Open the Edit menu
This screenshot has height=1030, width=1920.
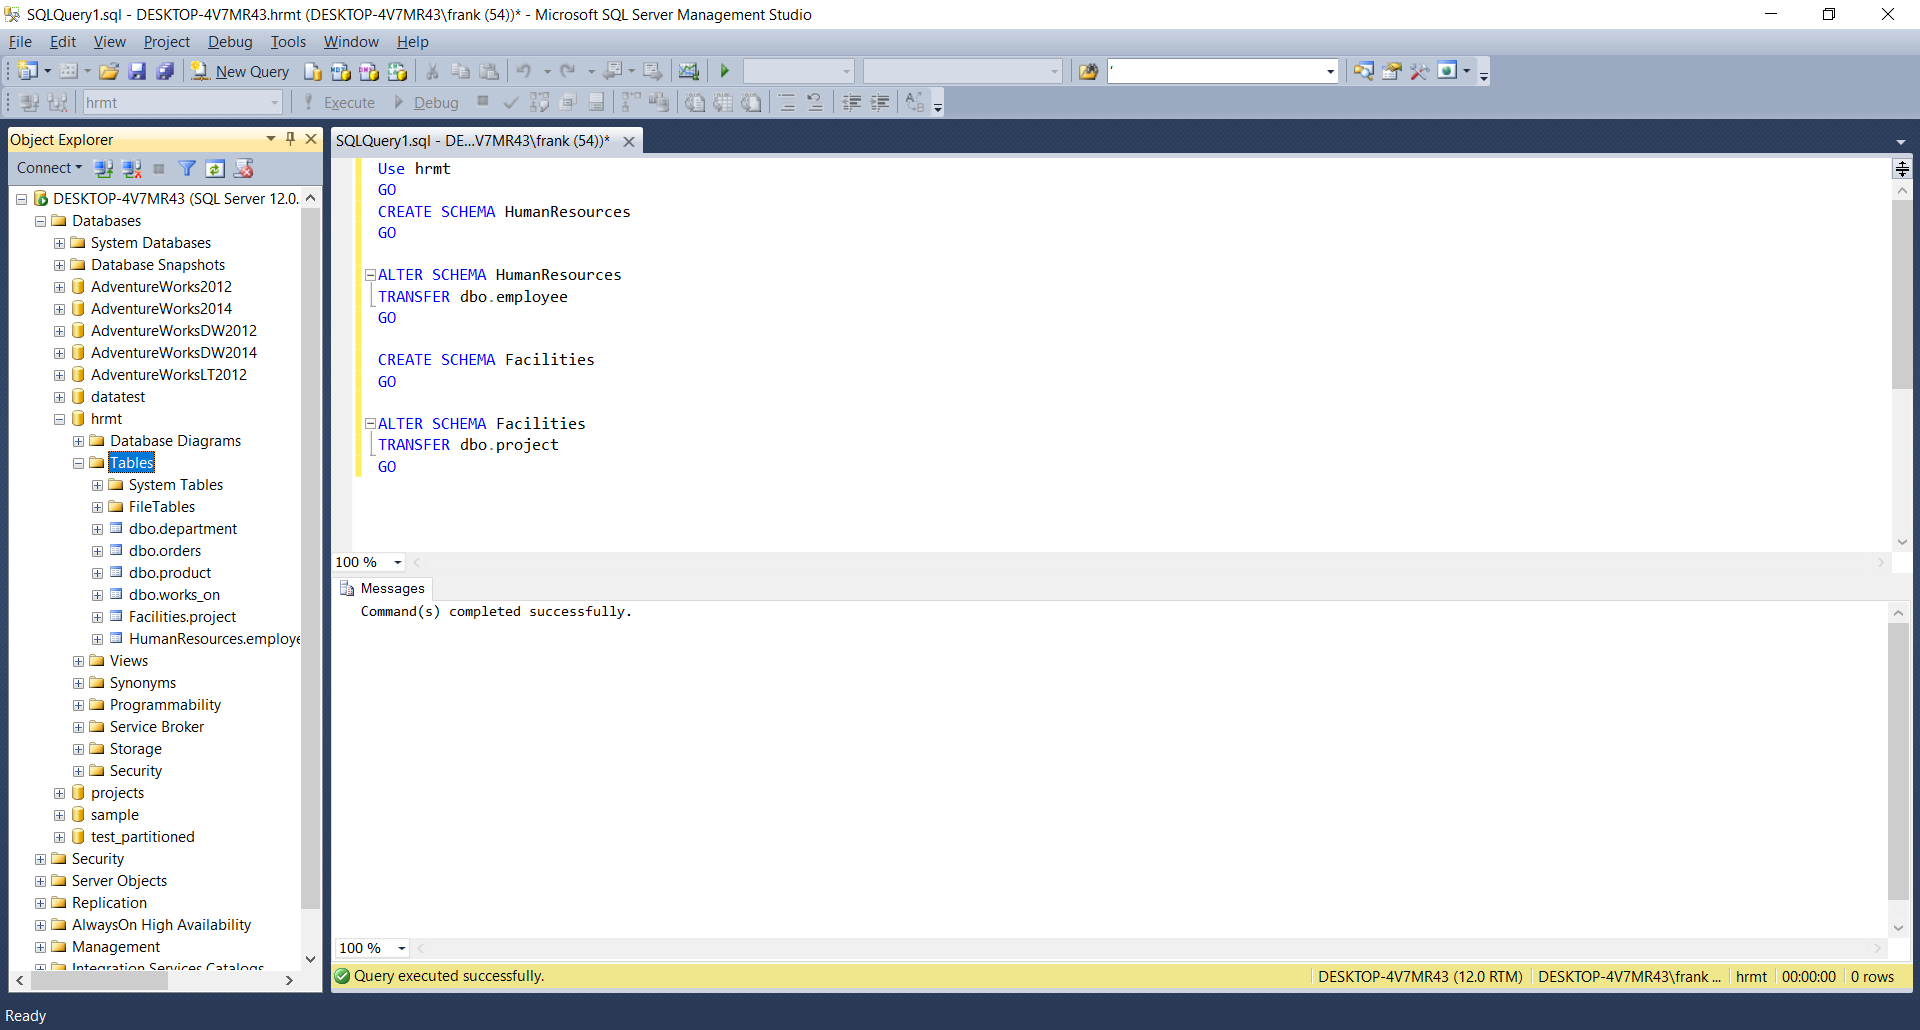point(63,42)
